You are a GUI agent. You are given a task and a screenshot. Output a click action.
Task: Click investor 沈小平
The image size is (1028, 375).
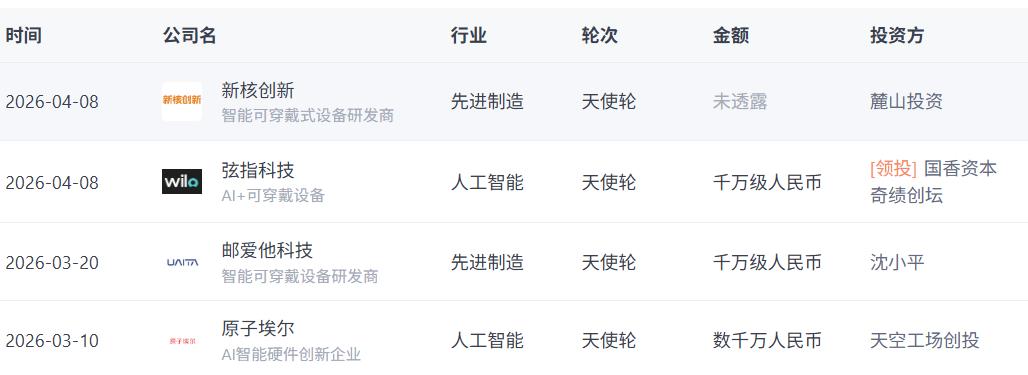tap(897, 263)
